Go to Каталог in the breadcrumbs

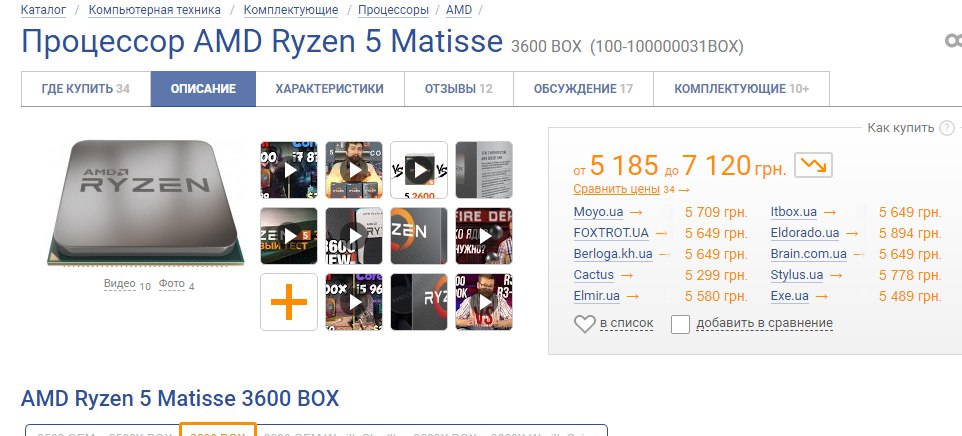click(x=44, y=10)
